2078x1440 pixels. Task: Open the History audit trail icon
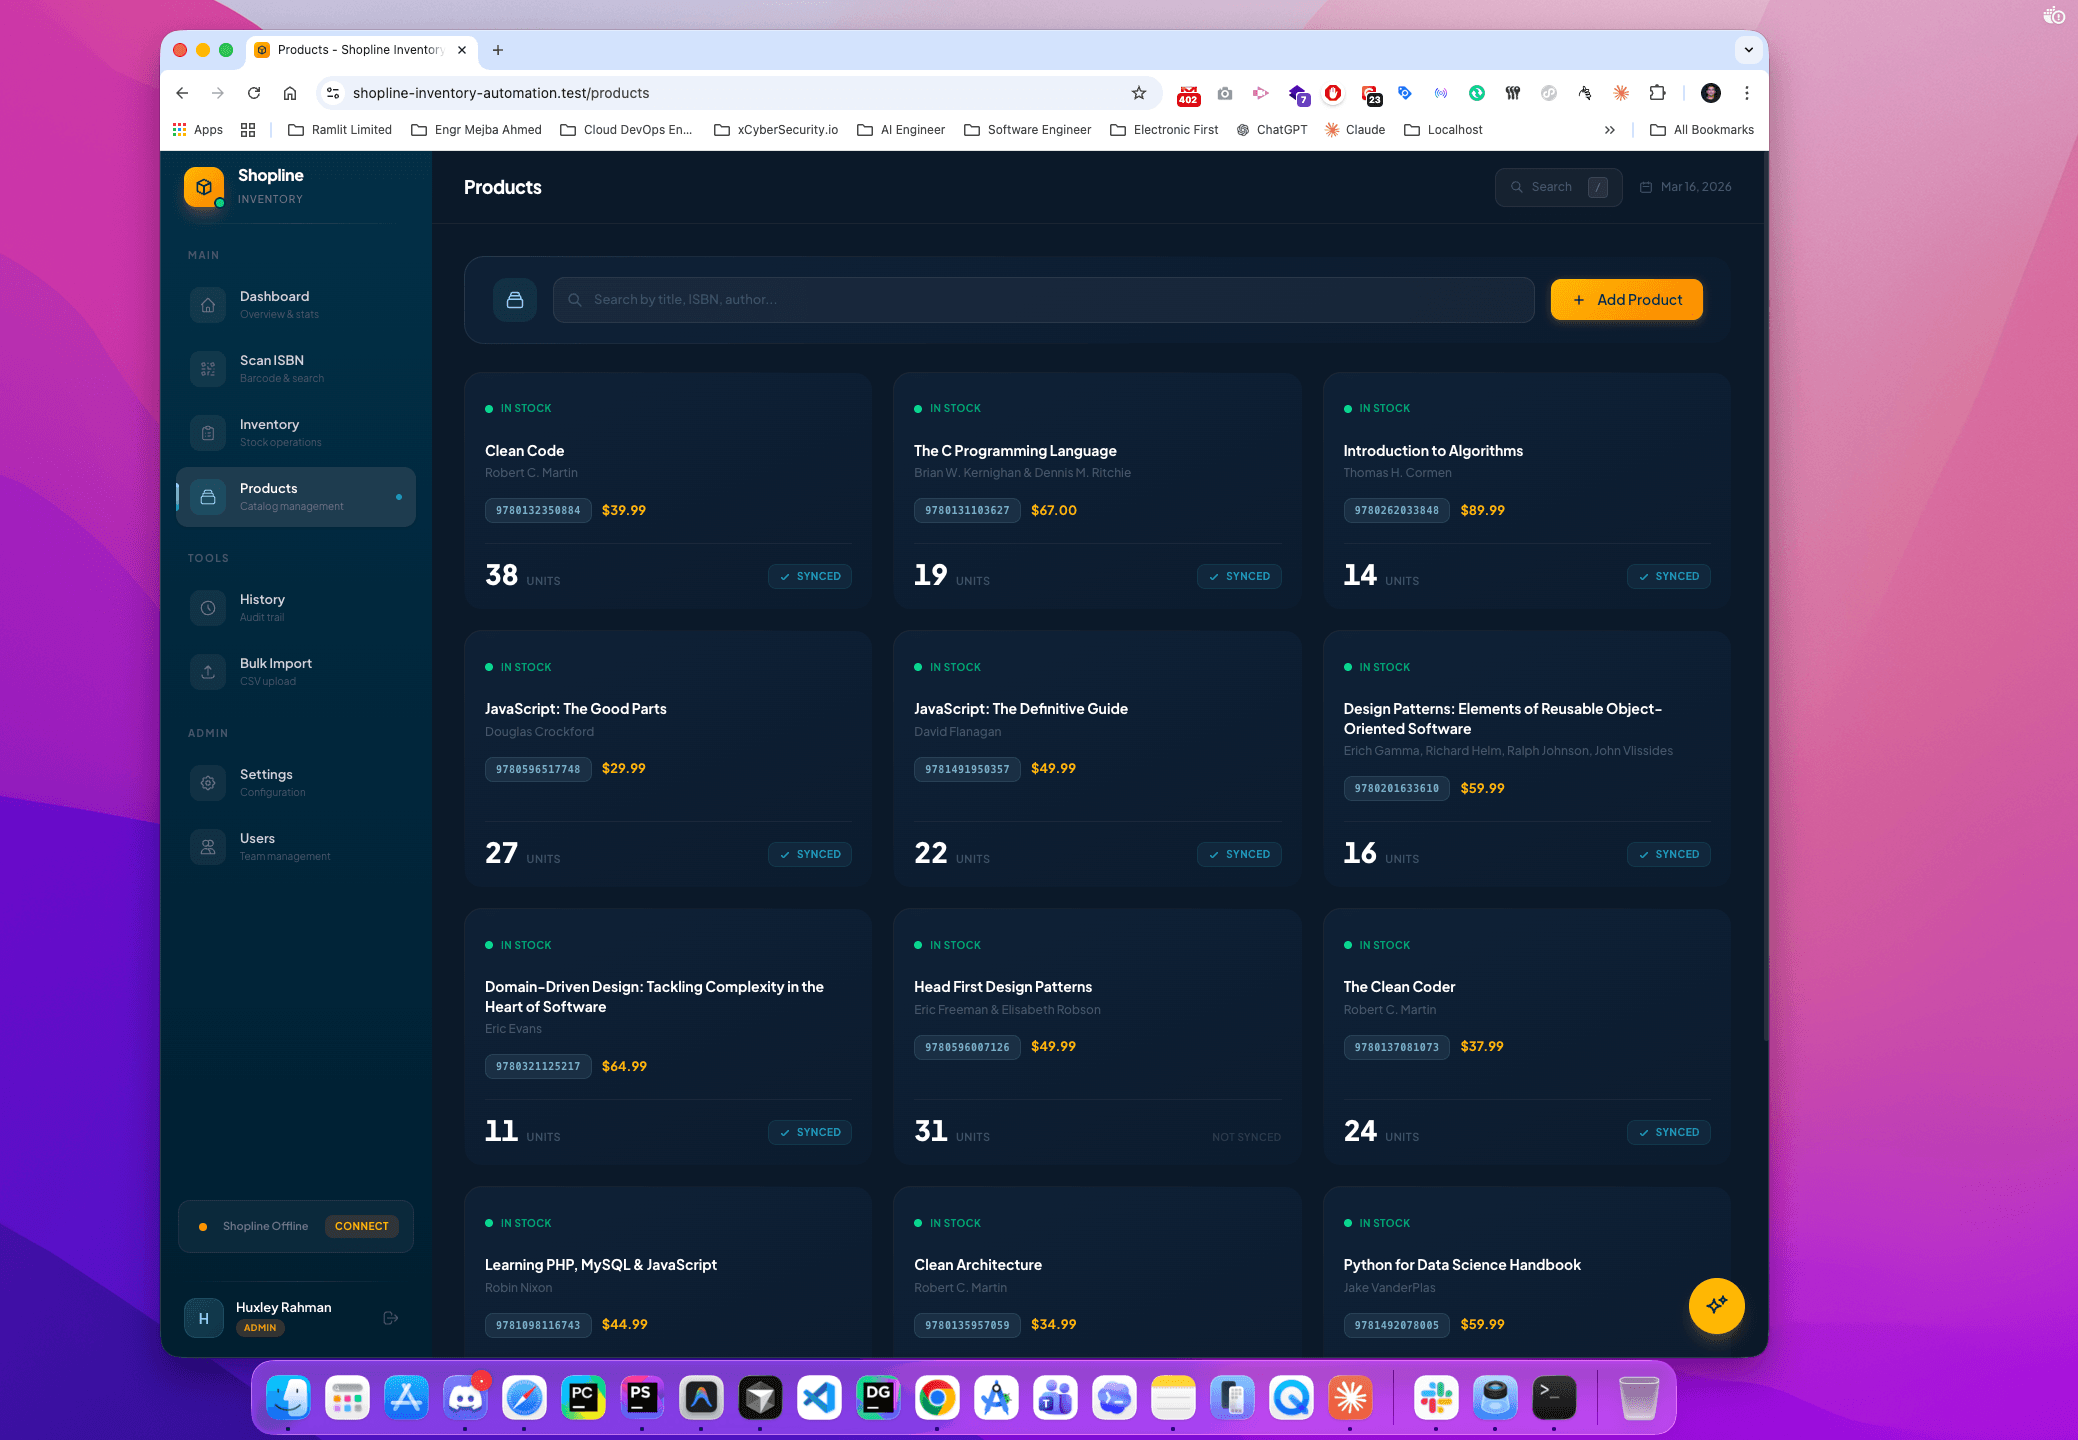pos(207,607)
